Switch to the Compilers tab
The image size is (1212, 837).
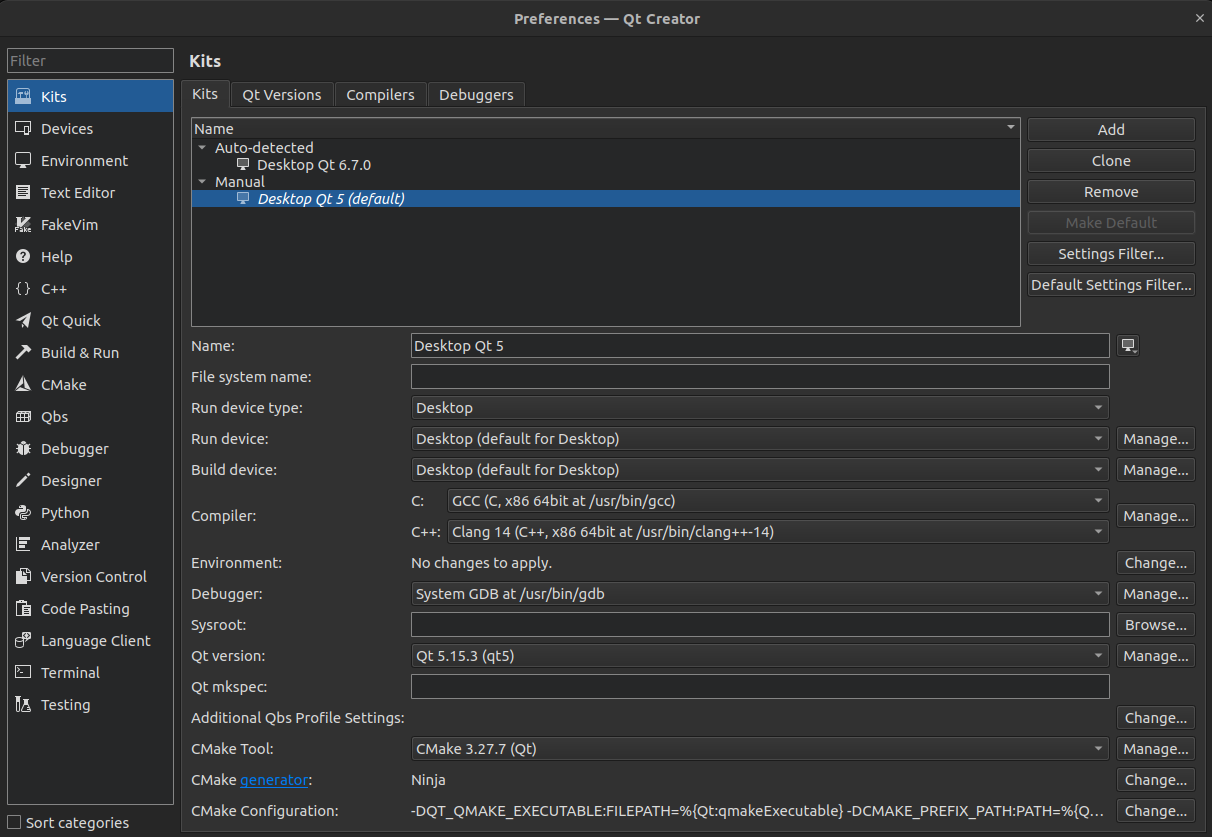click(380, 95)
